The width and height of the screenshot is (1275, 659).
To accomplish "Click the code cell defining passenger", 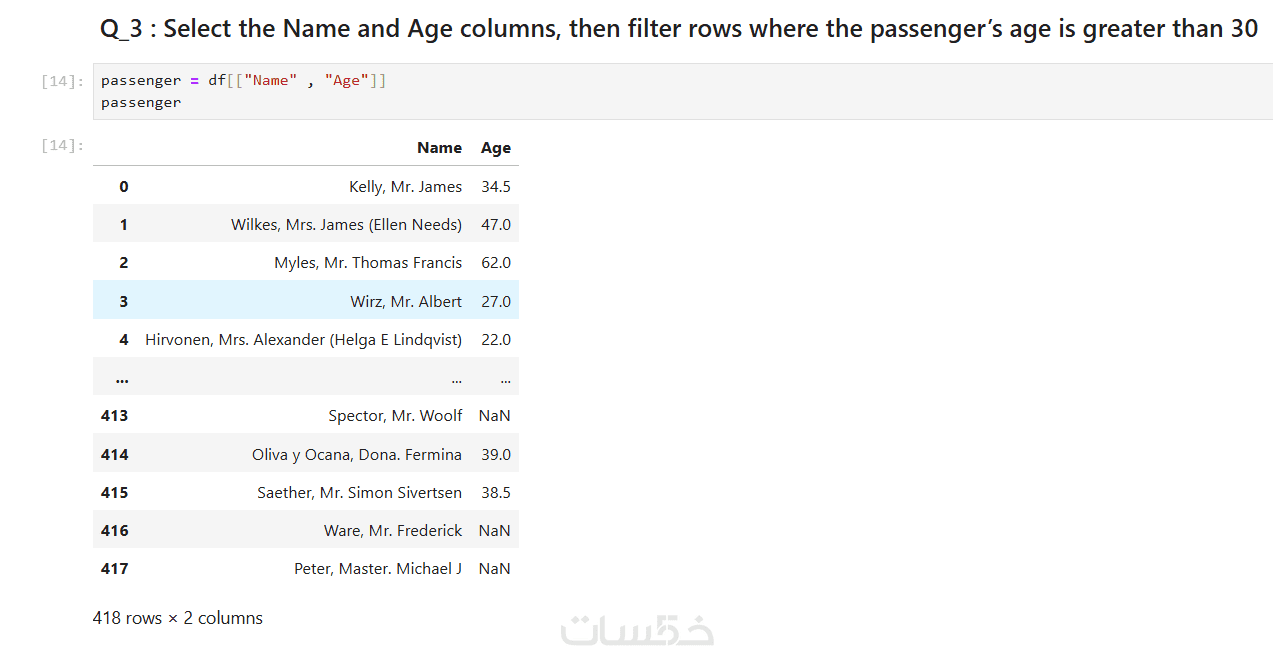I will [600, 91].
